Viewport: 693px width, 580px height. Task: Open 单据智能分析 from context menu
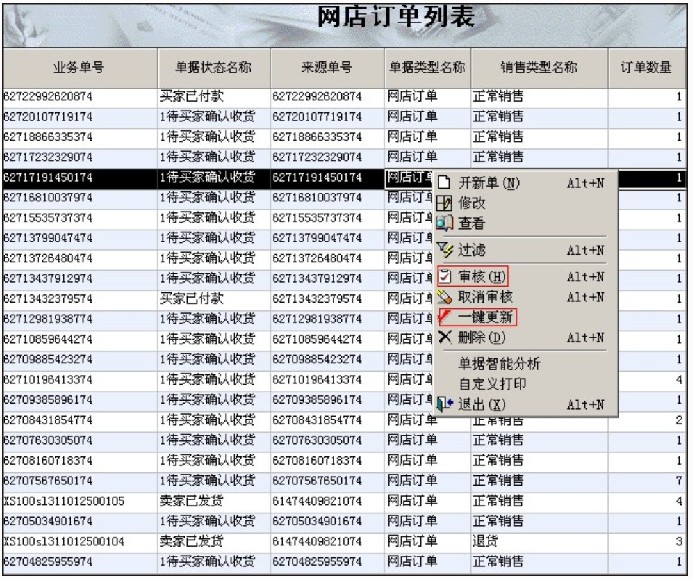pos(525,363)
